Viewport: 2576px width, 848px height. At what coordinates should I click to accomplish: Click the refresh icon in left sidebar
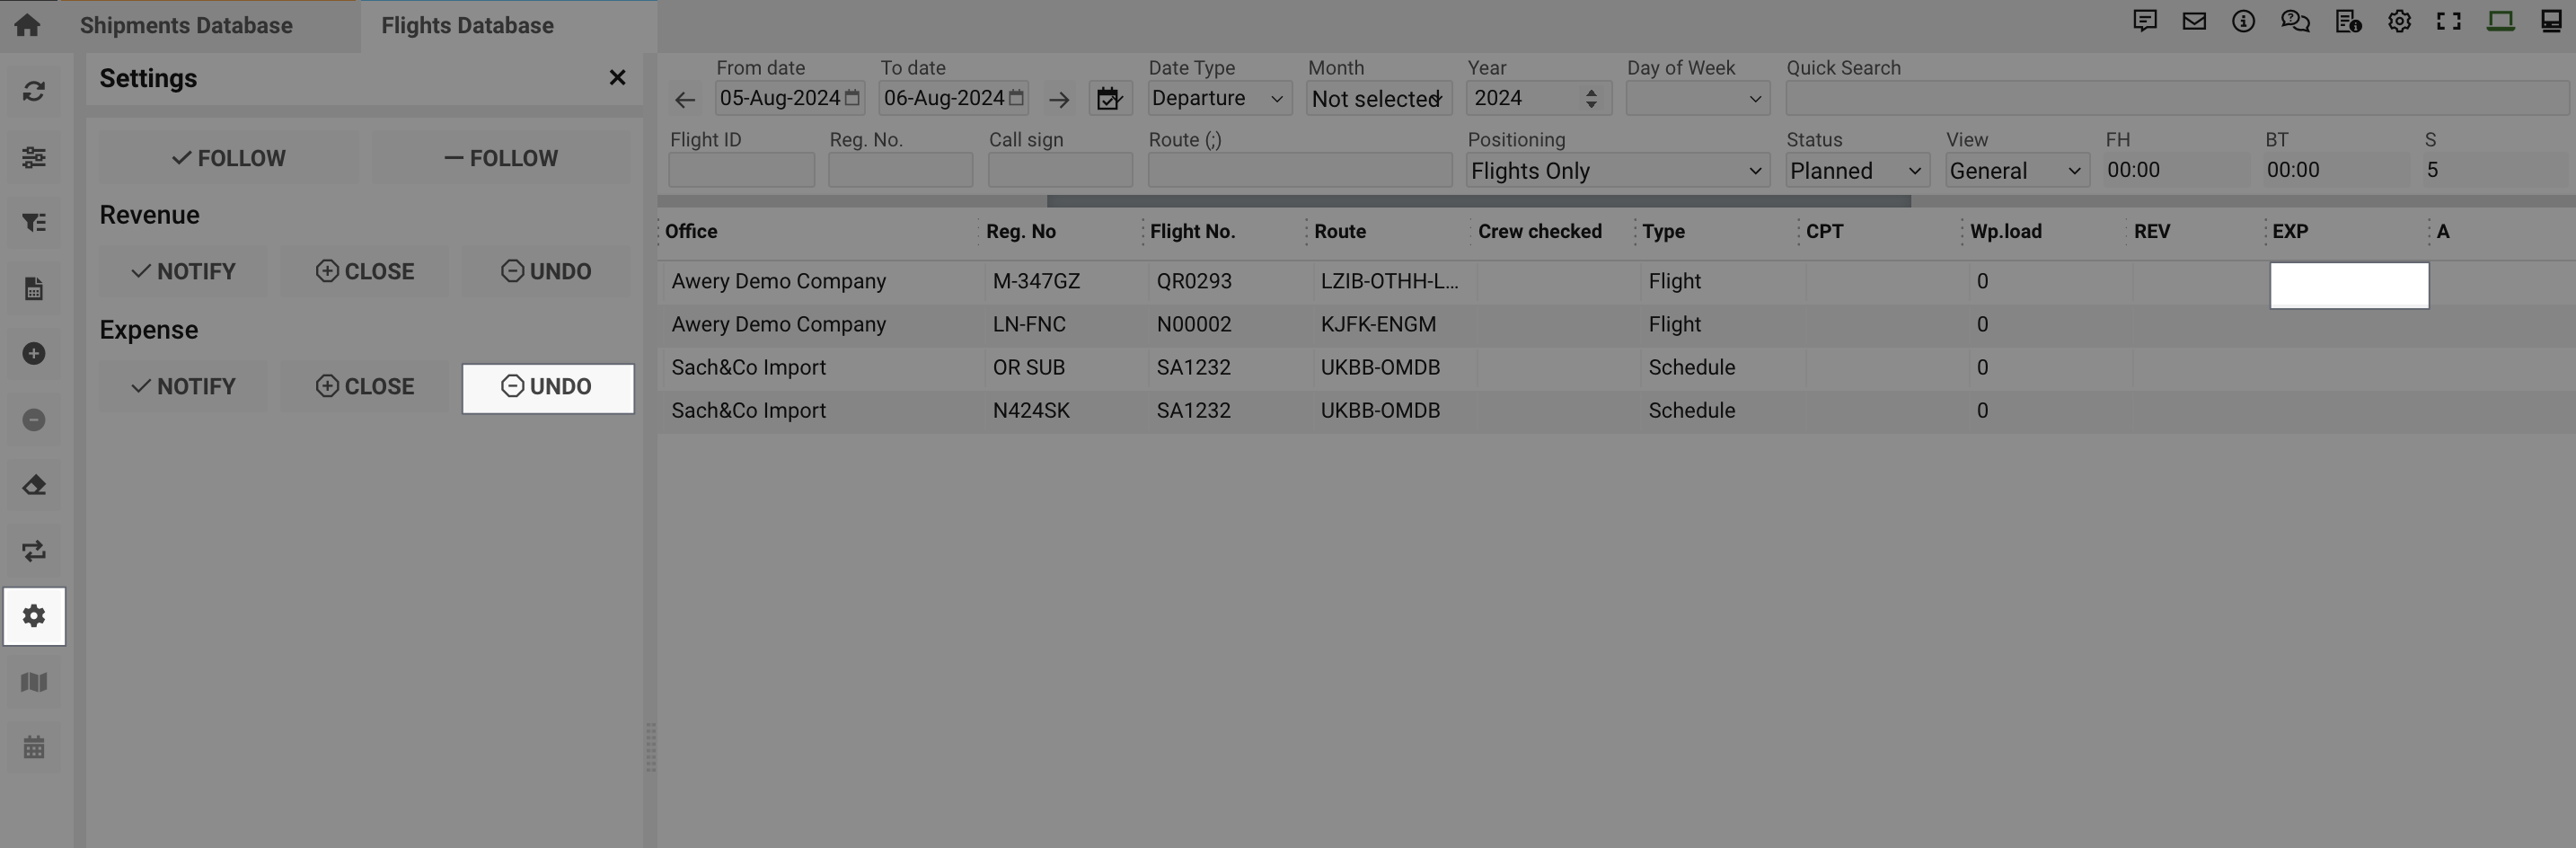(34, 92)
